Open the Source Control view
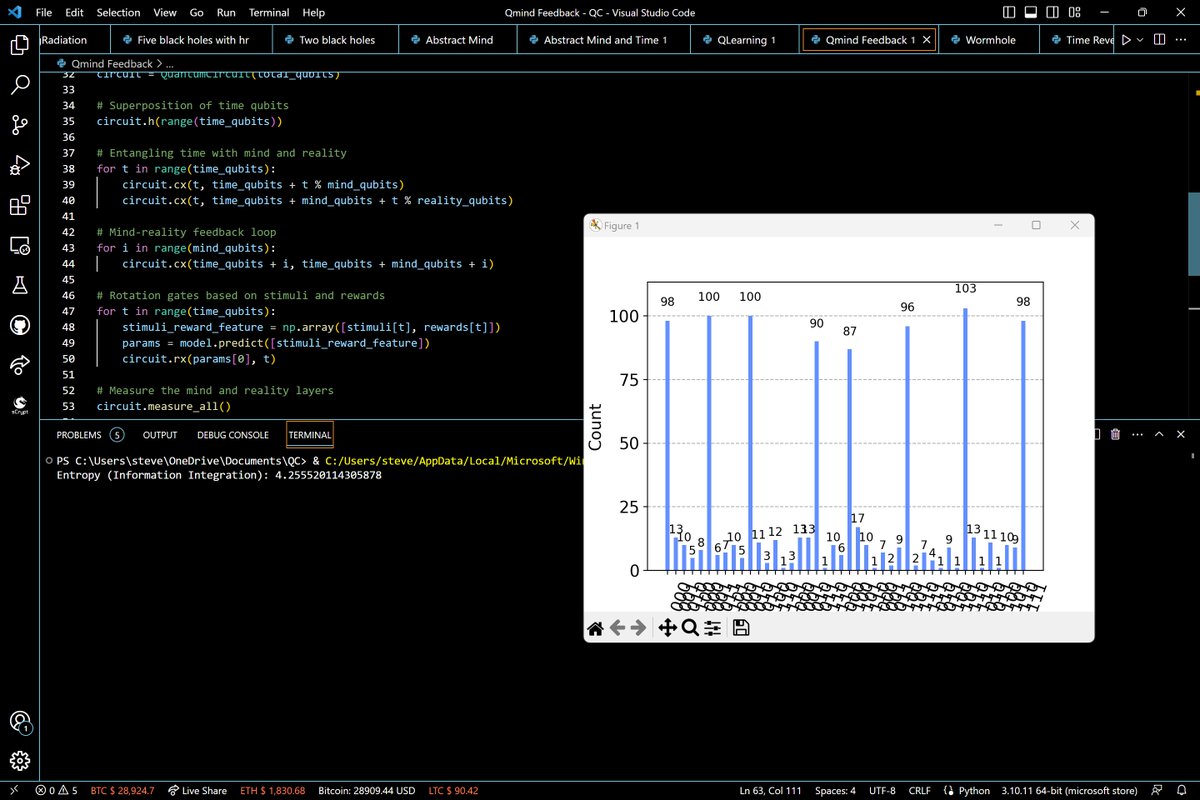 (20, 124)
